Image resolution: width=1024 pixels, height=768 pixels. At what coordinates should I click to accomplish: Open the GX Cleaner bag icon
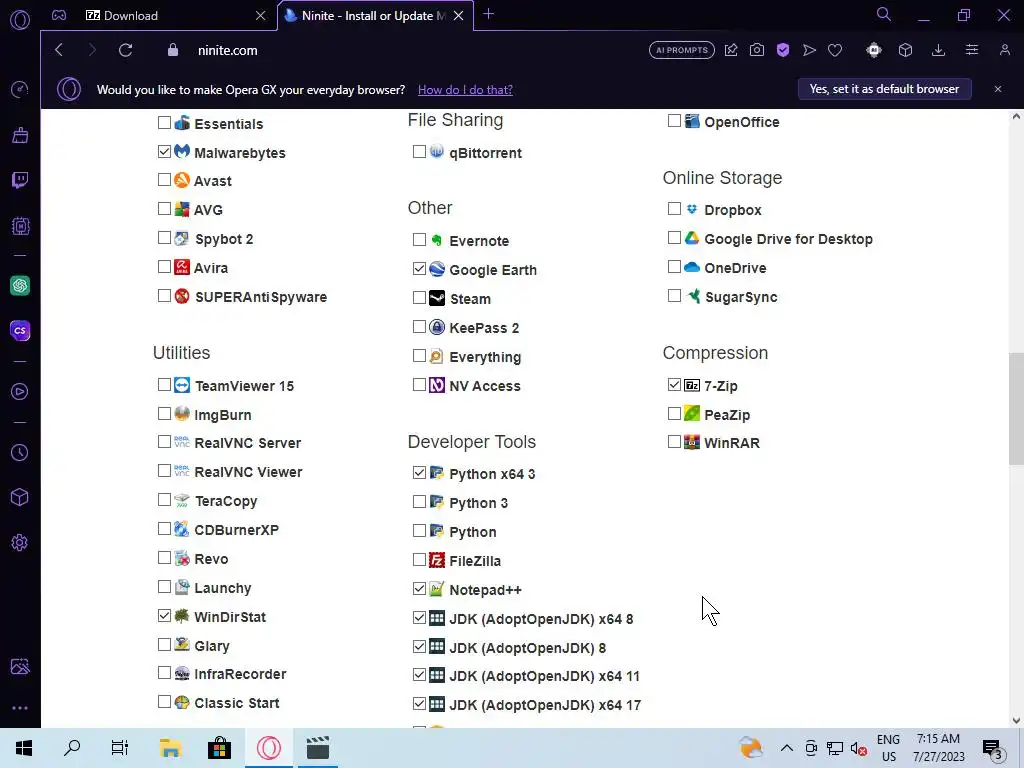click(20, 135)
